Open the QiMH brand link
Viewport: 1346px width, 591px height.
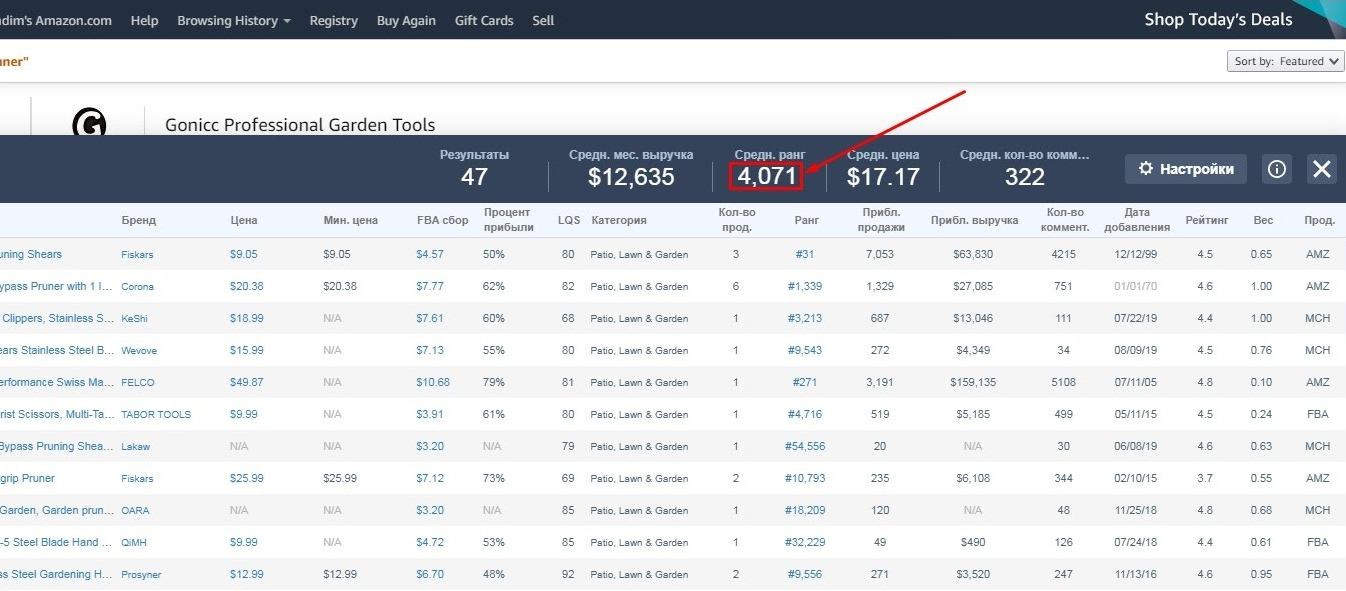tap(135, 543)
